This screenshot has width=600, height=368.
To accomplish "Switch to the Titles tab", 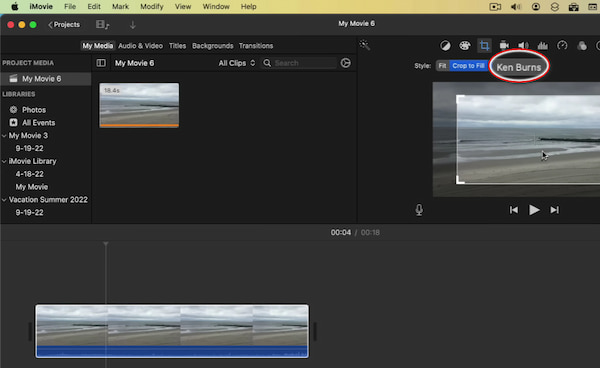I will click(178, 46).
